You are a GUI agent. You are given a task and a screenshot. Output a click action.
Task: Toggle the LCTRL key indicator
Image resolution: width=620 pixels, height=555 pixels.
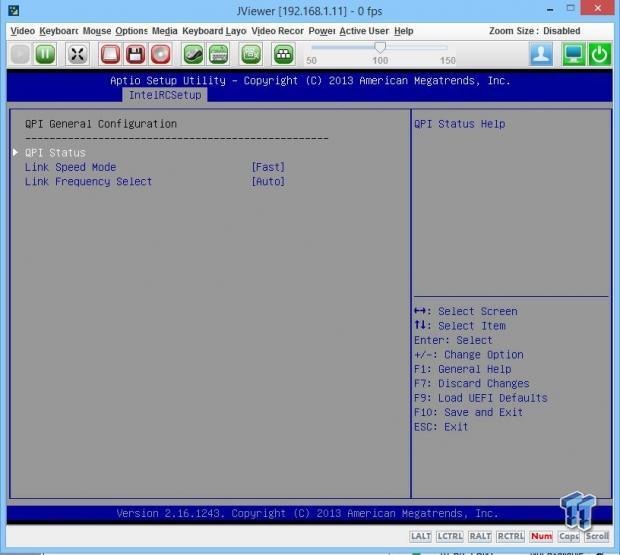pos(450,536)
